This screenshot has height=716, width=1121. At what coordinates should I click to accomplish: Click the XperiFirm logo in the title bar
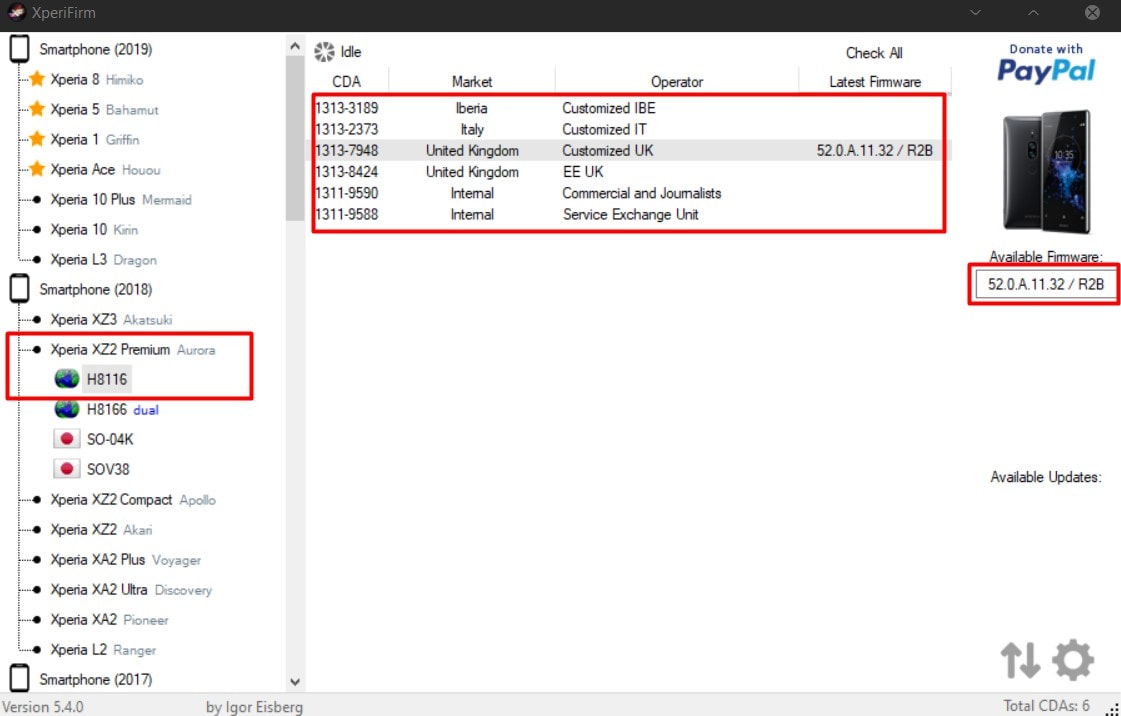(x=16, y=12)
